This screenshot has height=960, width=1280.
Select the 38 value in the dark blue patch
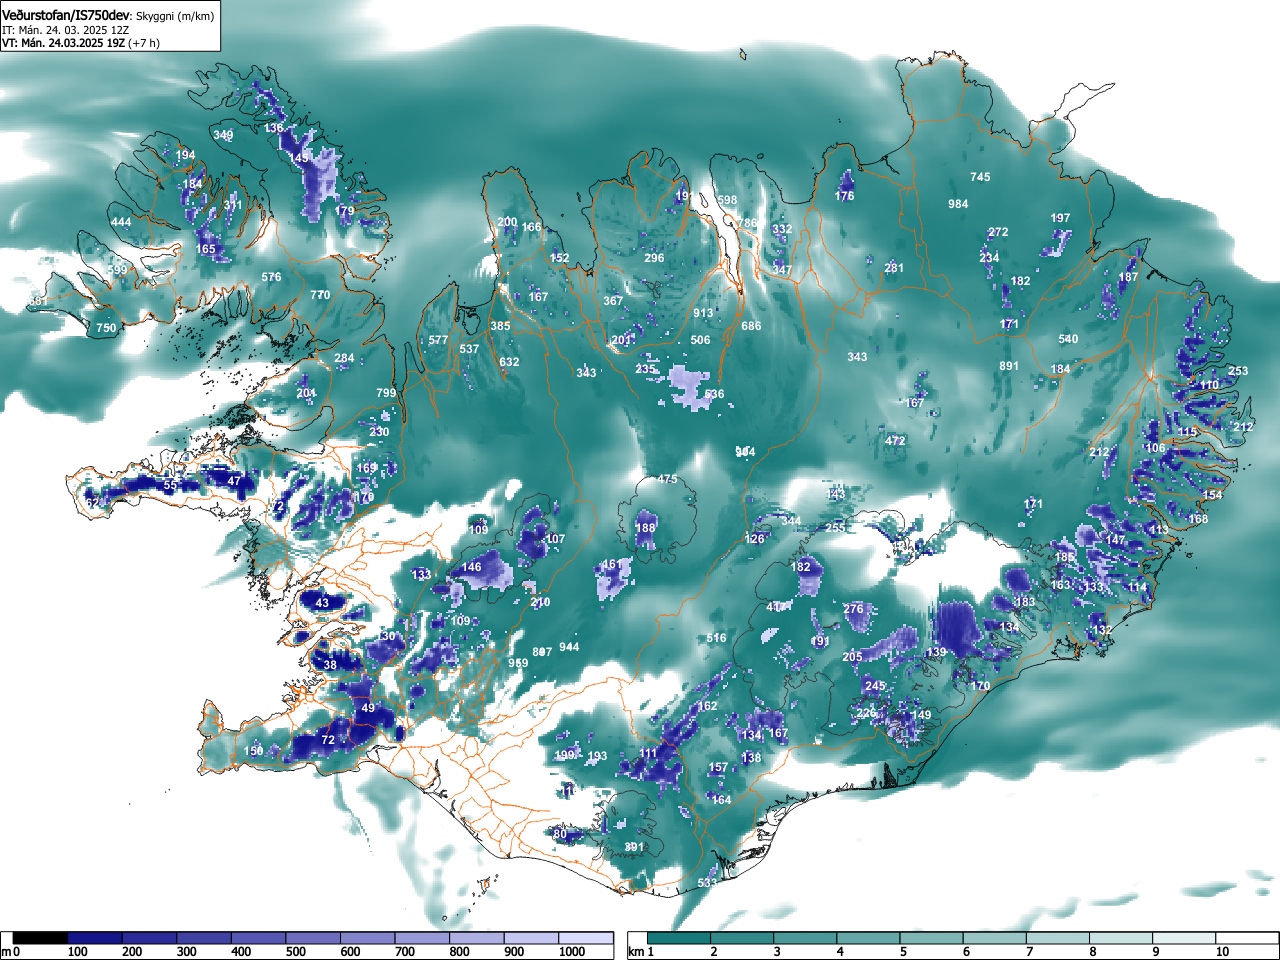coord(331,665)
